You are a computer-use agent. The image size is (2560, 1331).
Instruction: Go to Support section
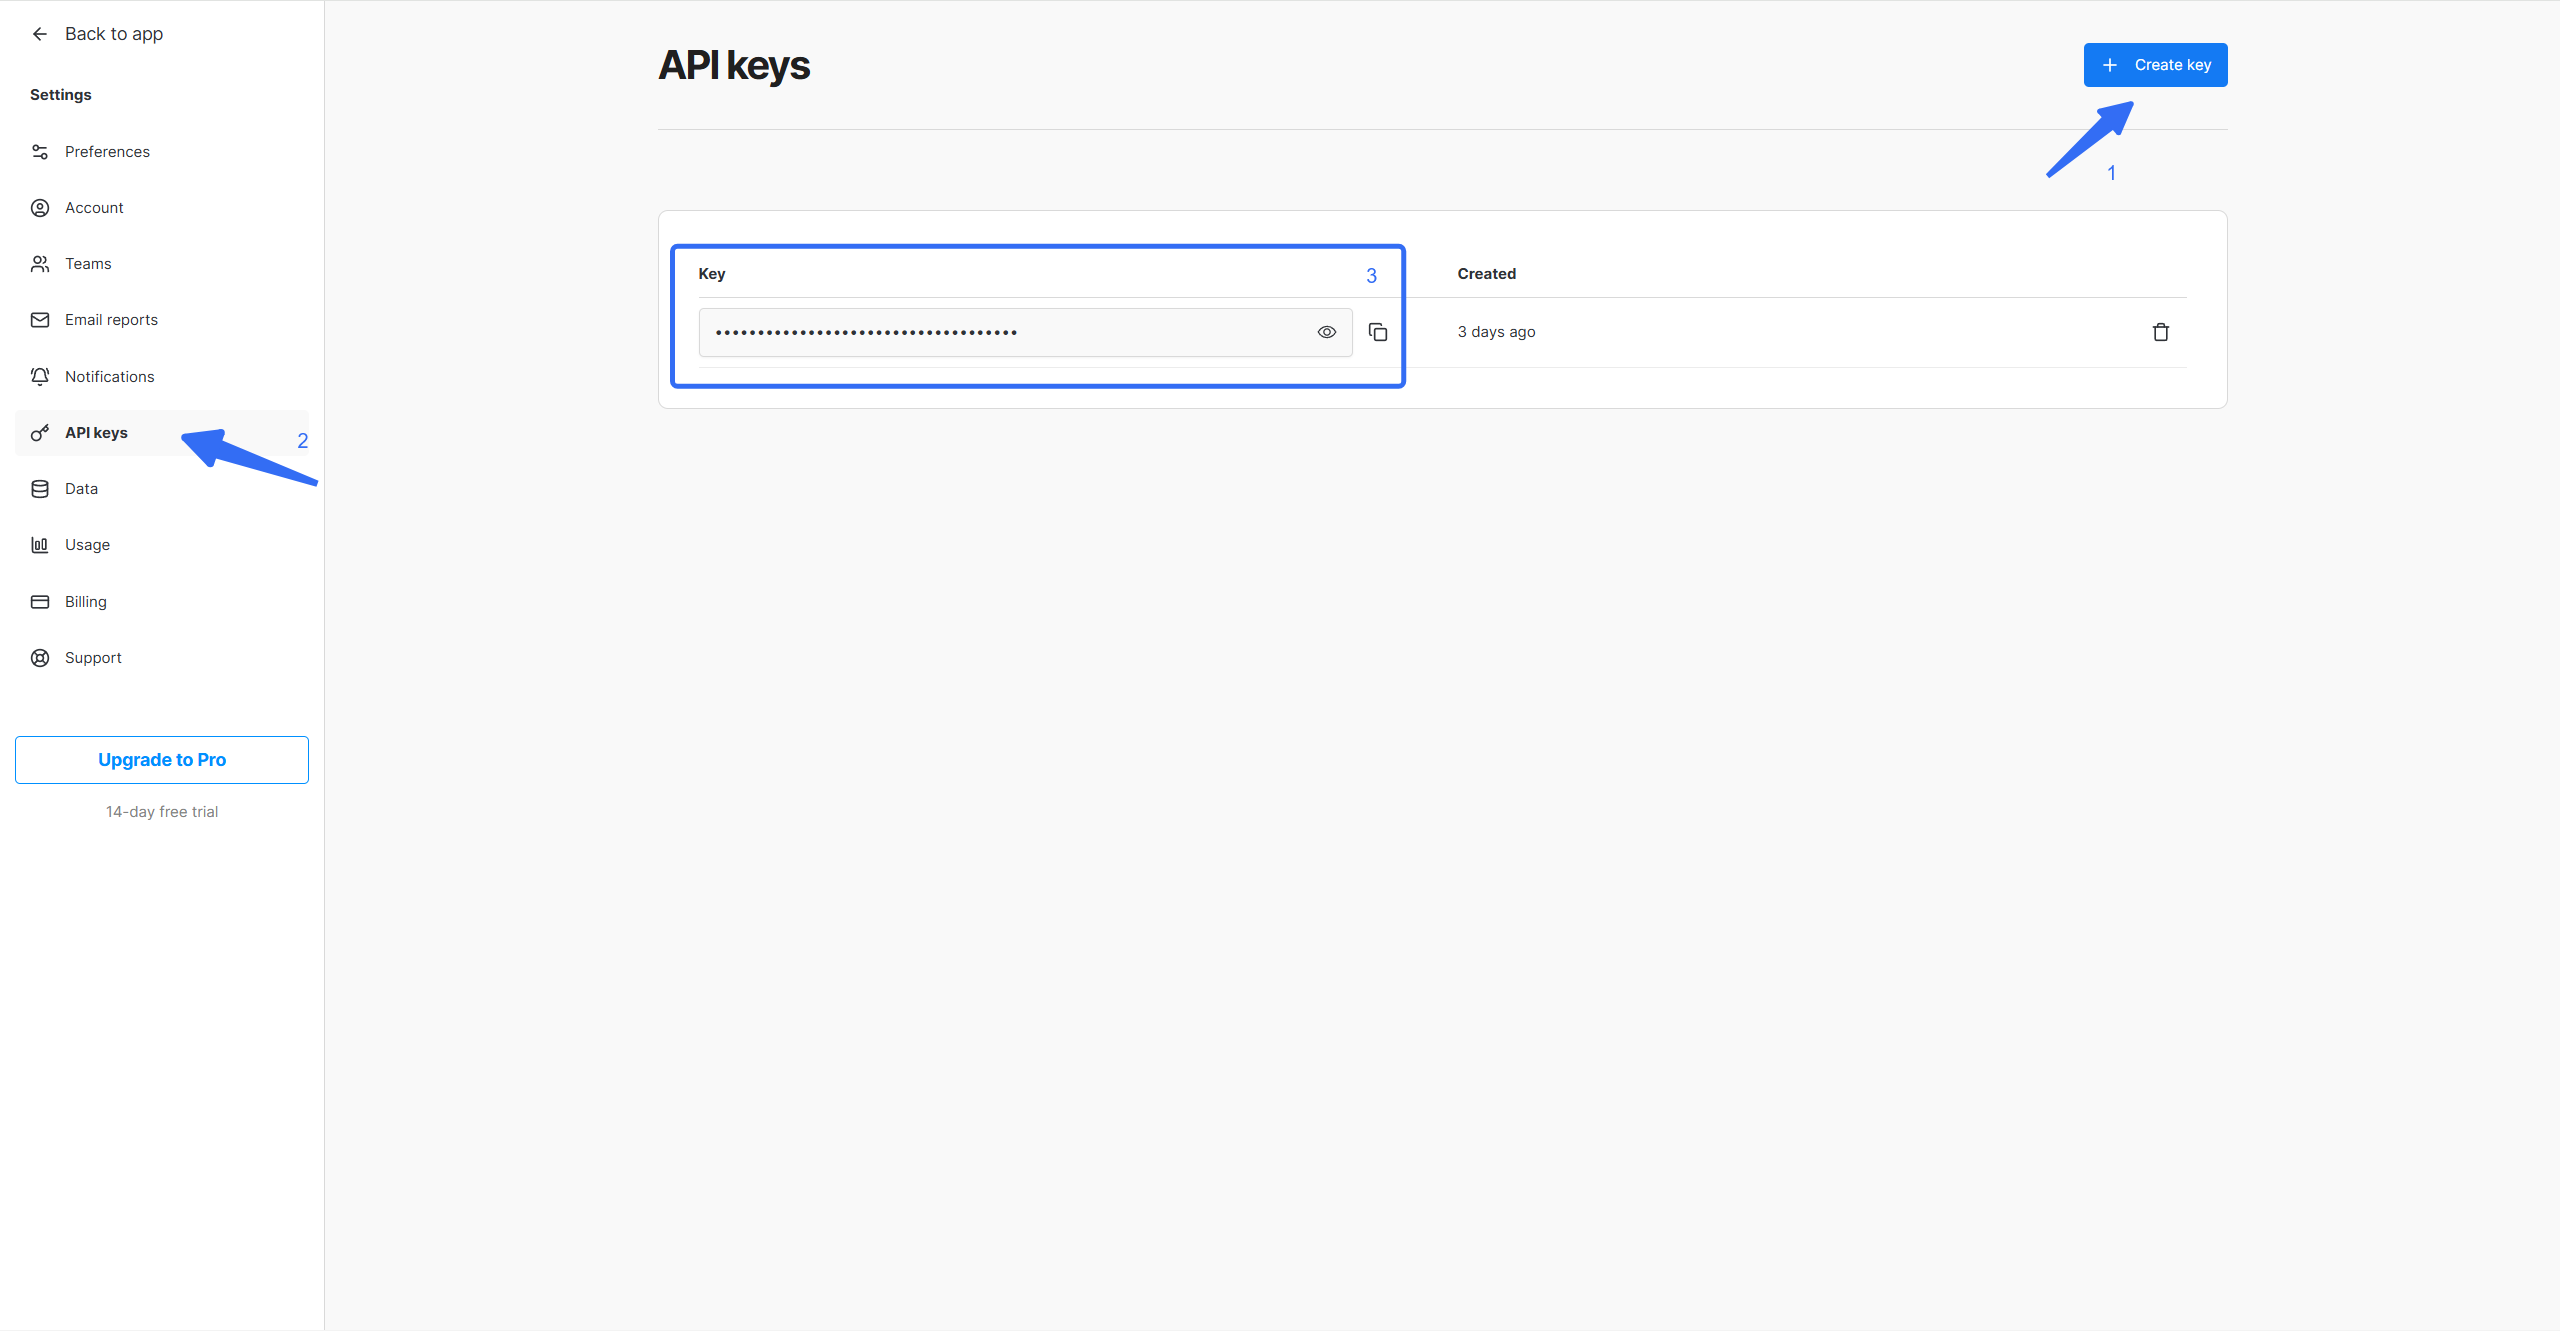93,658
